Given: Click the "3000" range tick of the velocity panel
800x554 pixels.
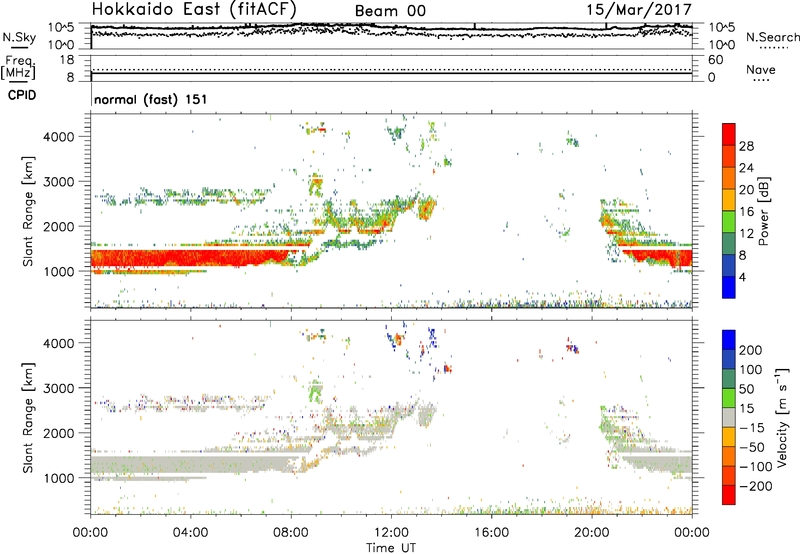Looking at the screenshot, I should pyautogui.click(x=58, y=388).
